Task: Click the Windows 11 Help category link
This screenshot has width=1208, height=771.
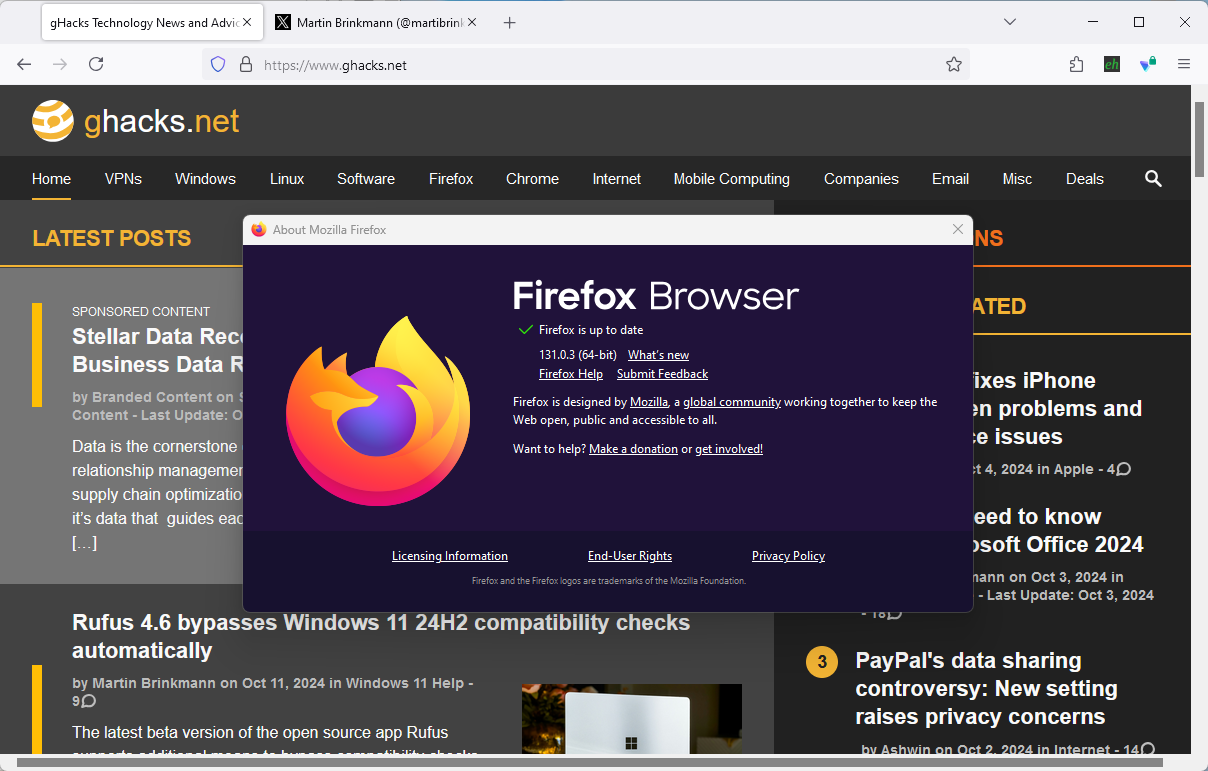Action: point(405,683)
